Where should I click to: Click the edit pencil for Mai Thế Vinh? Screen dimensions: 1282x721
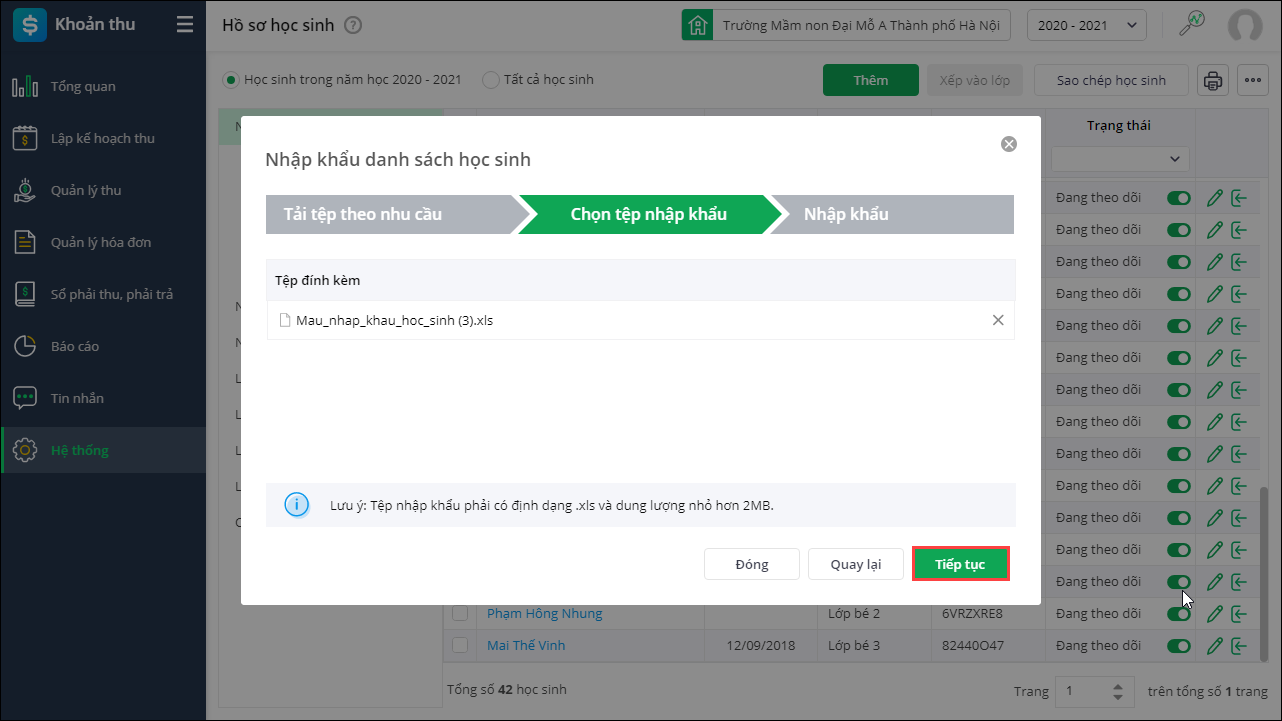[x=1215, y=645]
